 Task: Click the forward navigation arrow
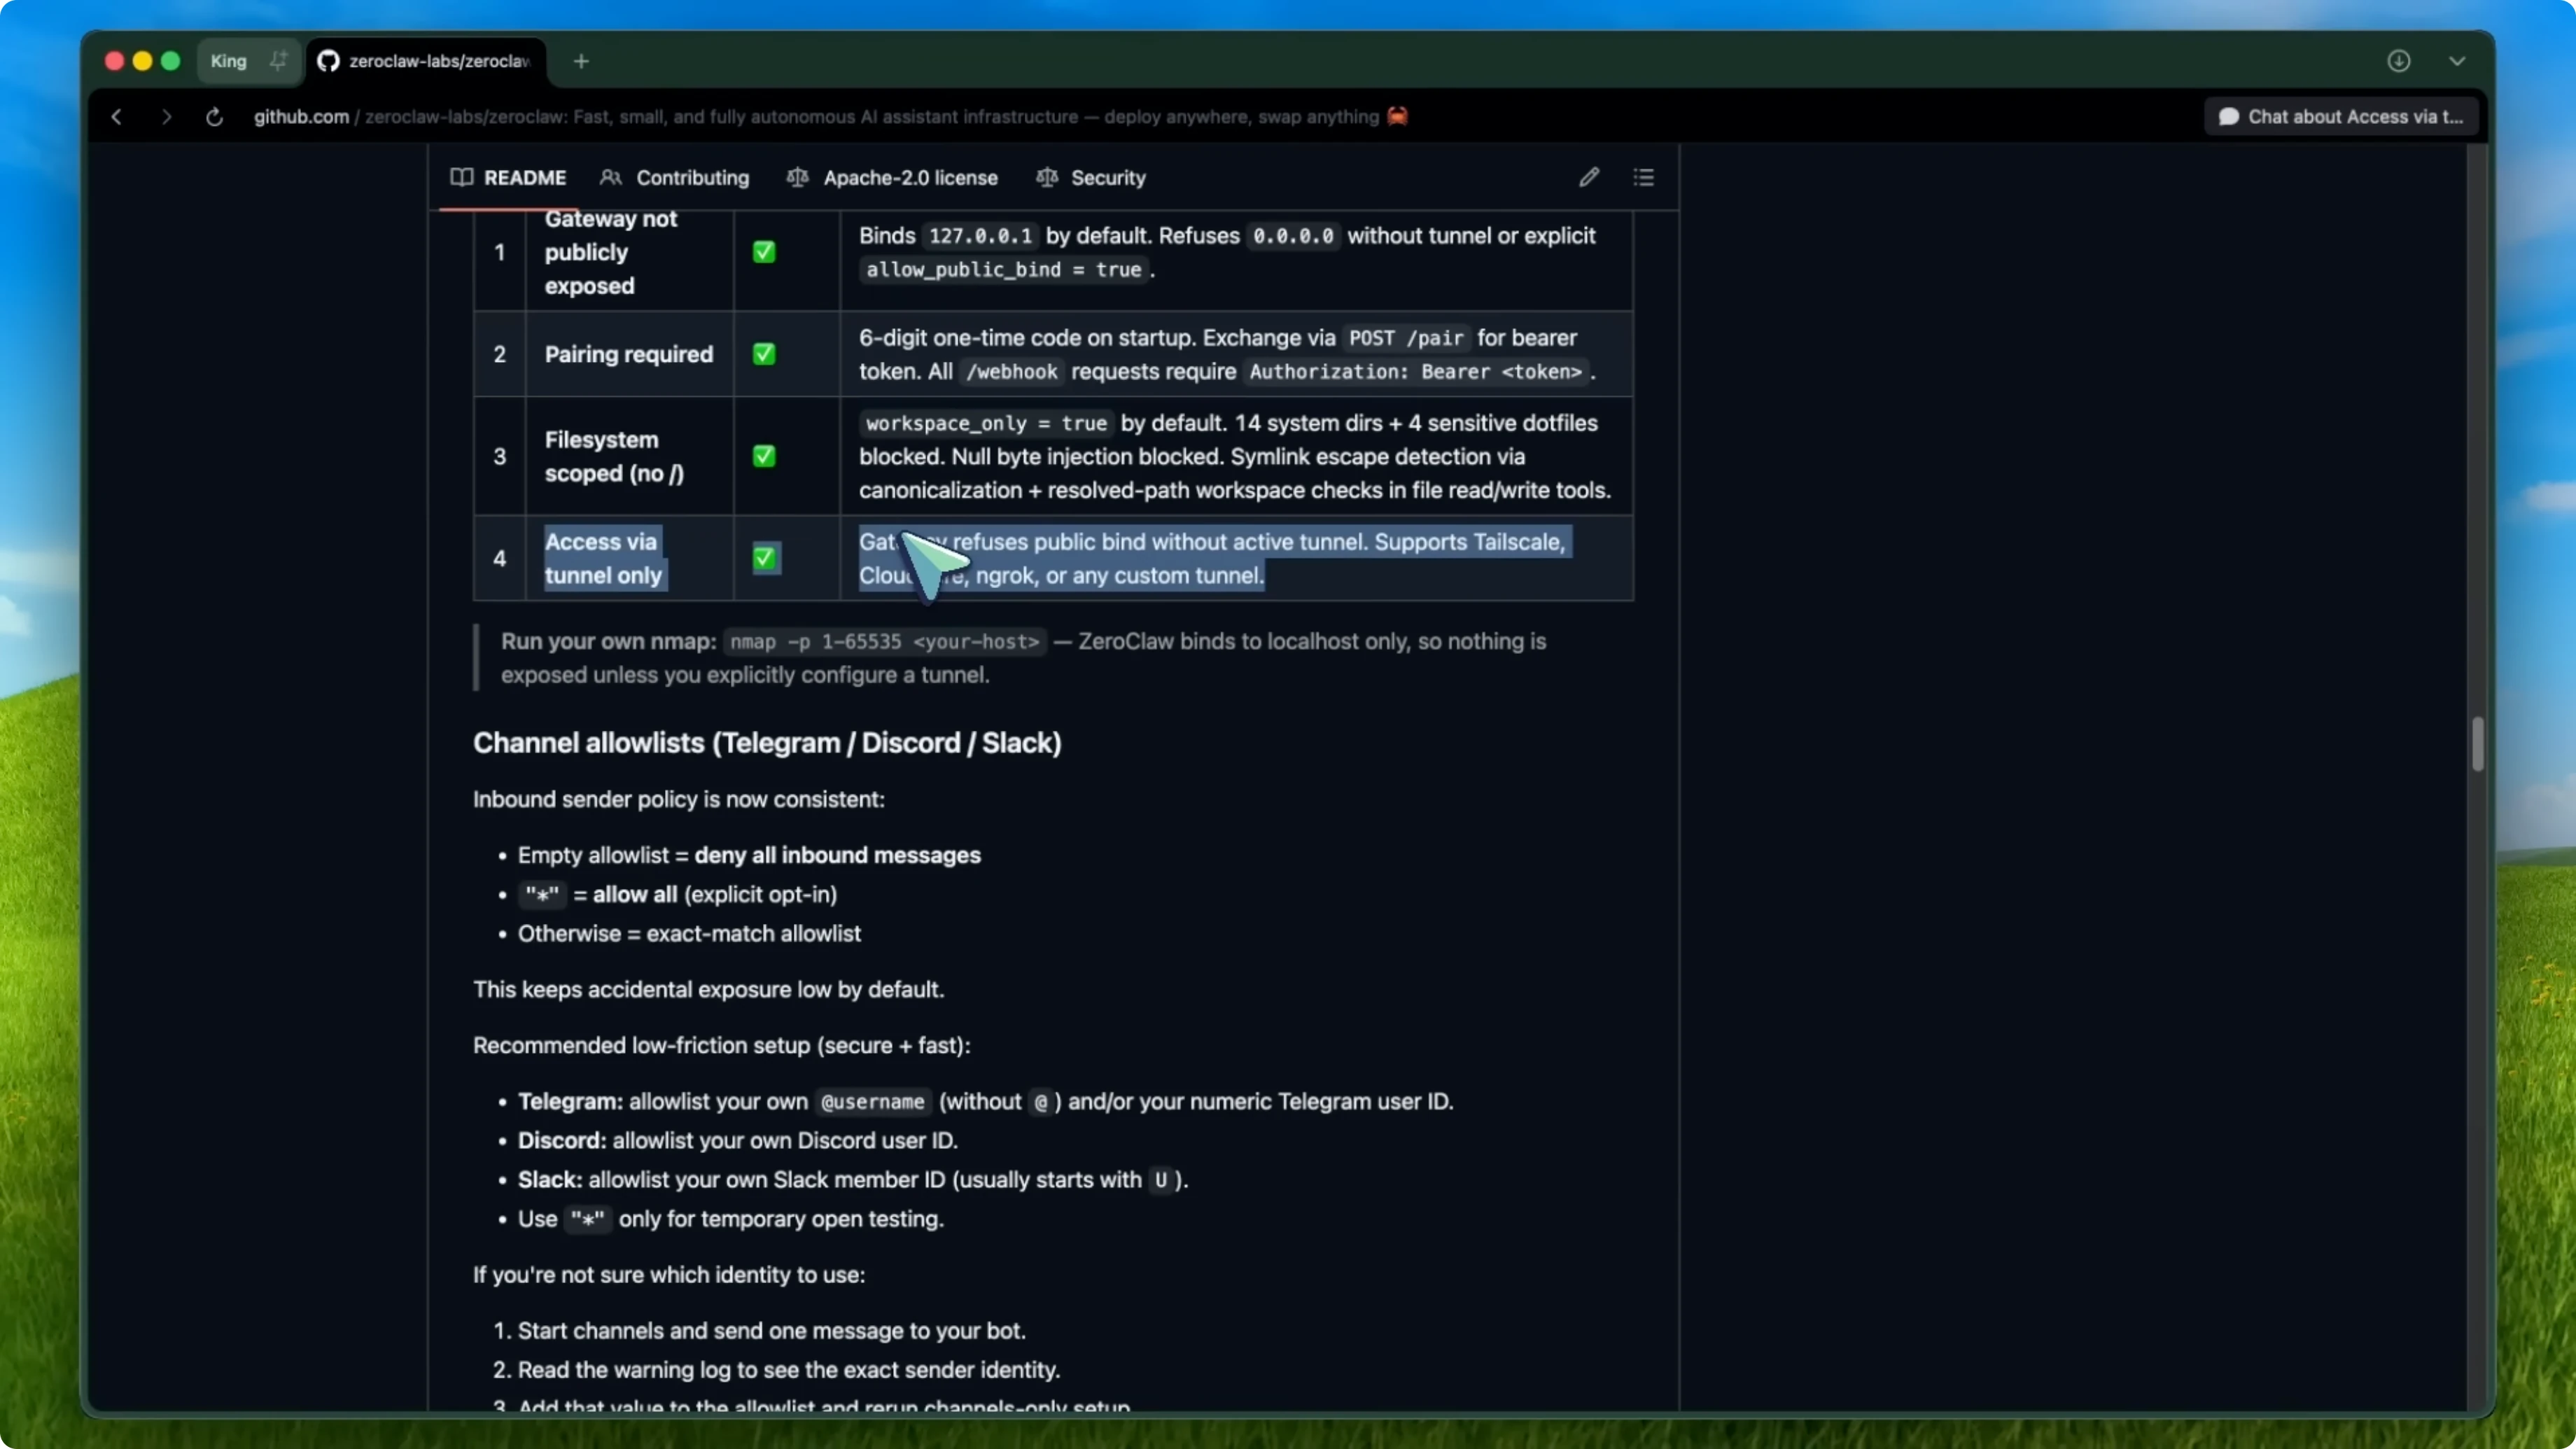click(166, 117)
